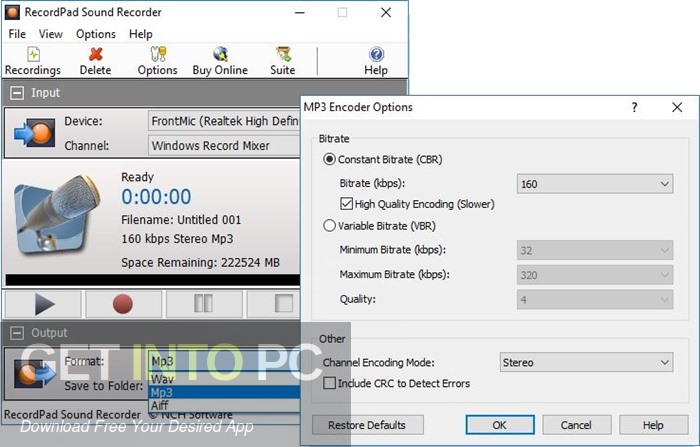Click the Help button in MP3 dialog
The image size is (700, 447).
(x=653, y=425)
